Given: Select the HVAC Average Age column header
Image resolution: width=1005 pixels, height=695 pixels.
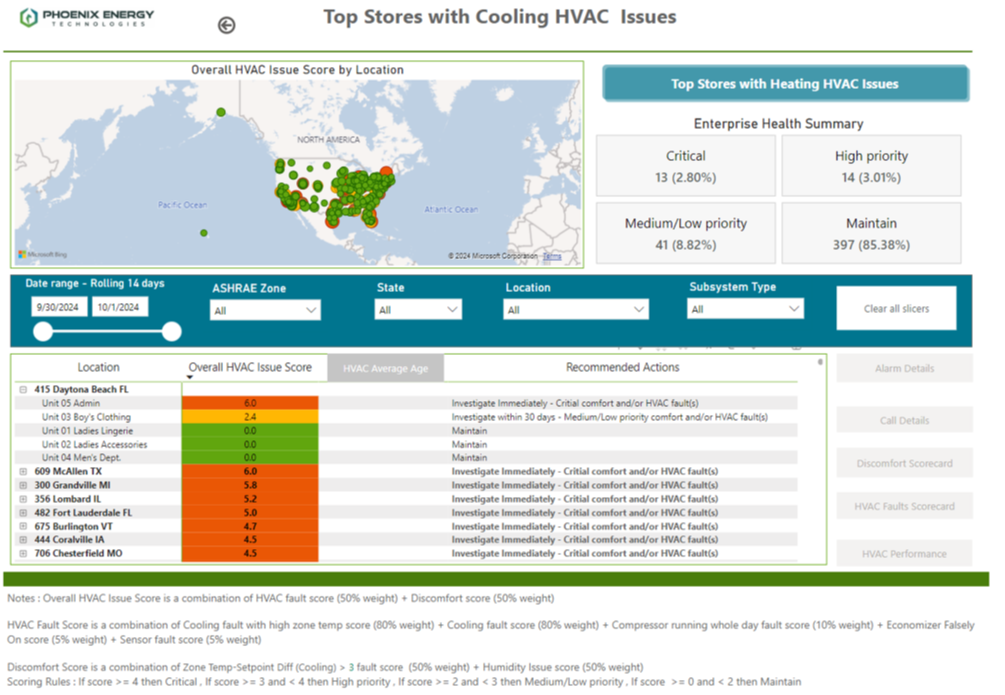Looking at the screenshot, I should pyautogui.click(x=385, y=368).
